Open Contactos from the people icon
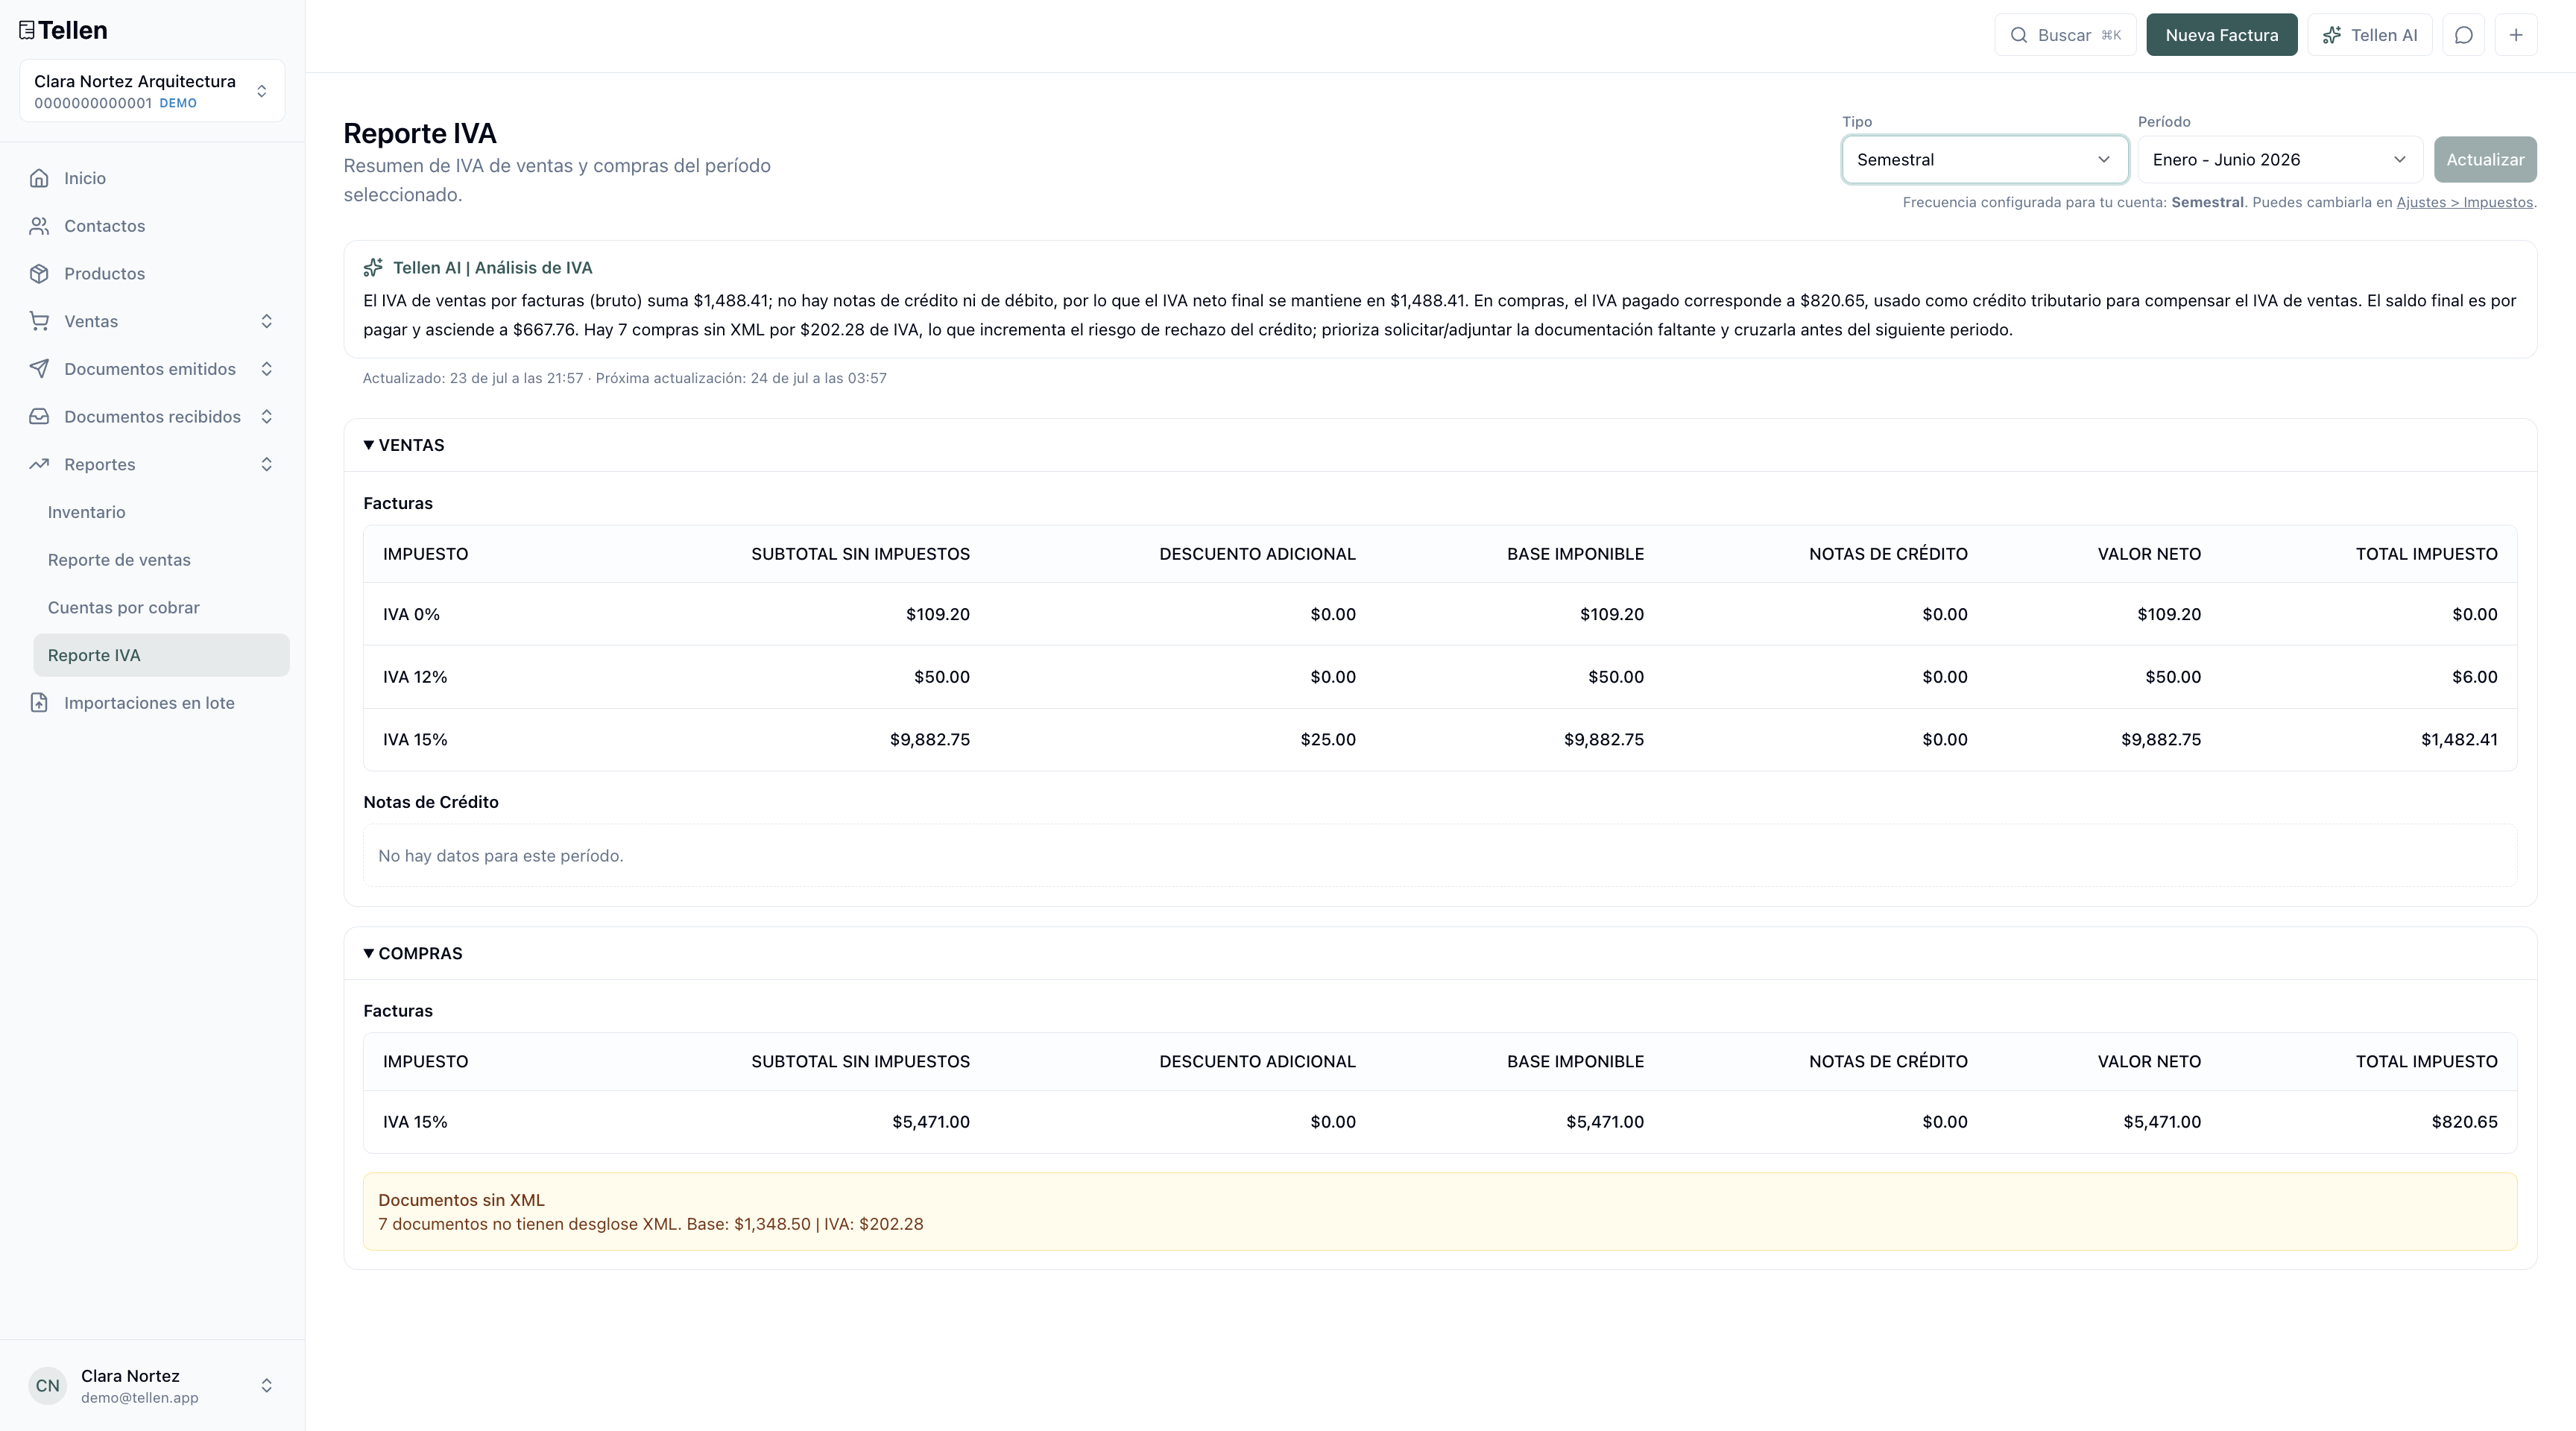The width and height of the screenshot is (2576, 1431). (x=39, y=226)
